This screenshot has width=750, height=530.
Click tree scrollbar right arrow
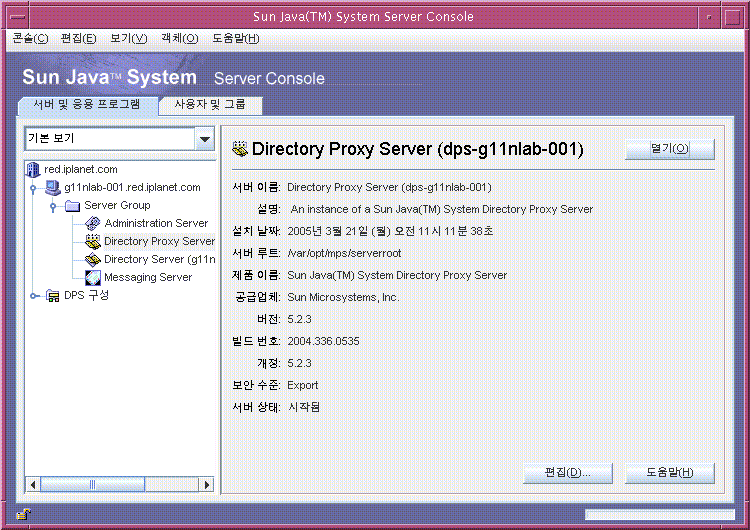[x=206, y=485]
